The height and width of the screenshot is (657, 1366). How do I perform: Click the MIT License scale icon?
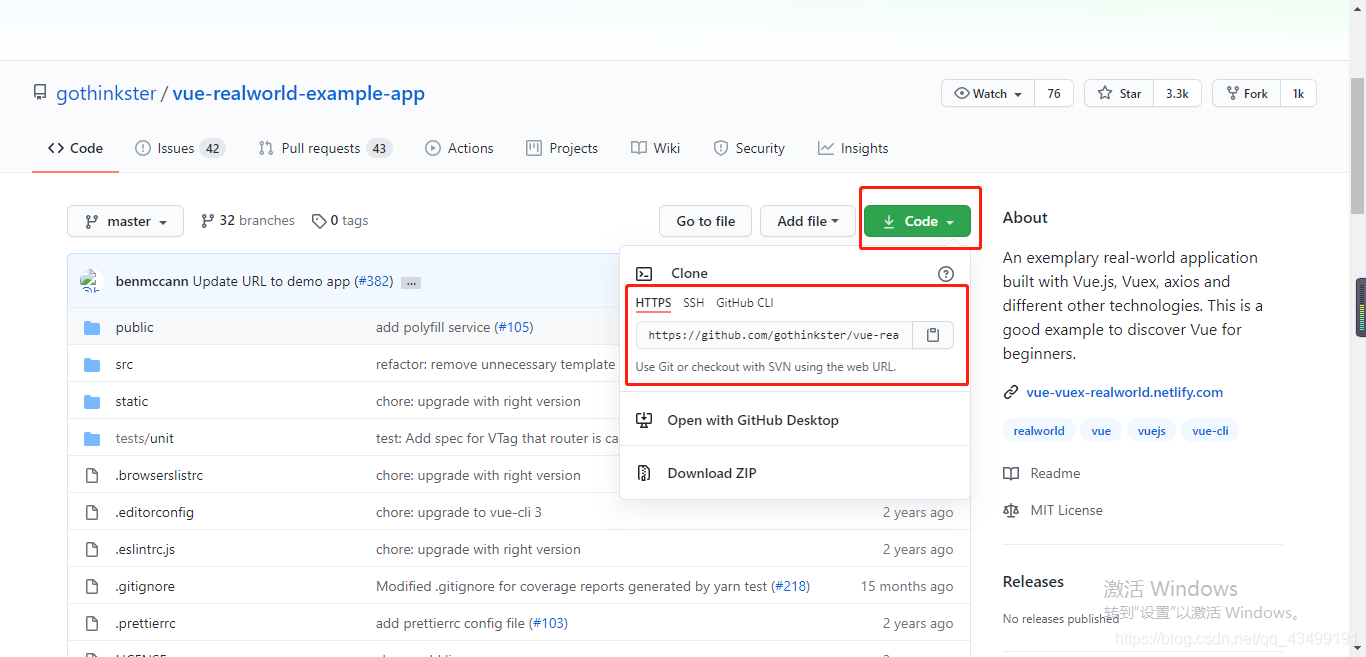point(1011,511)
